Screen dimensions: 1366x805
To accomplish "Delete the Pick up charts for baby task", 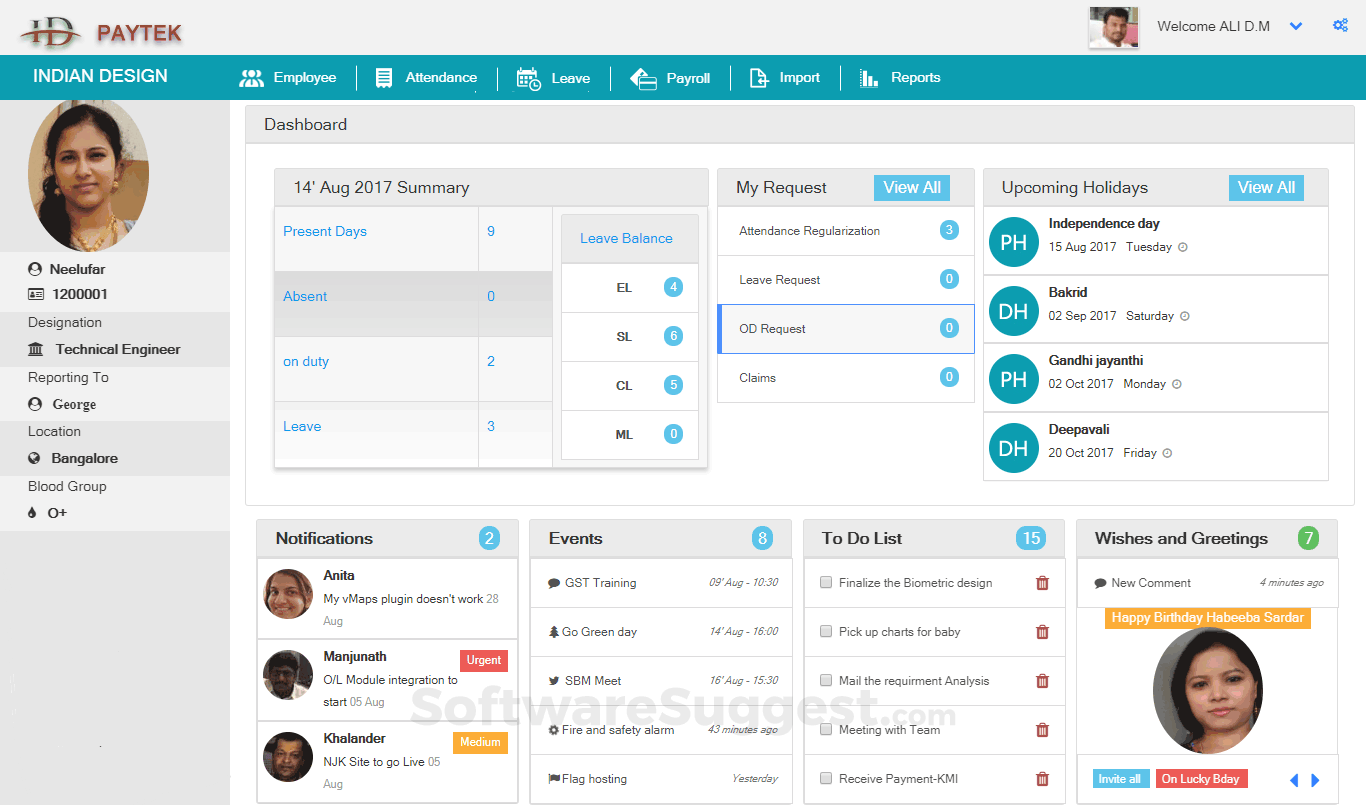I will [x=1041, y=632].
